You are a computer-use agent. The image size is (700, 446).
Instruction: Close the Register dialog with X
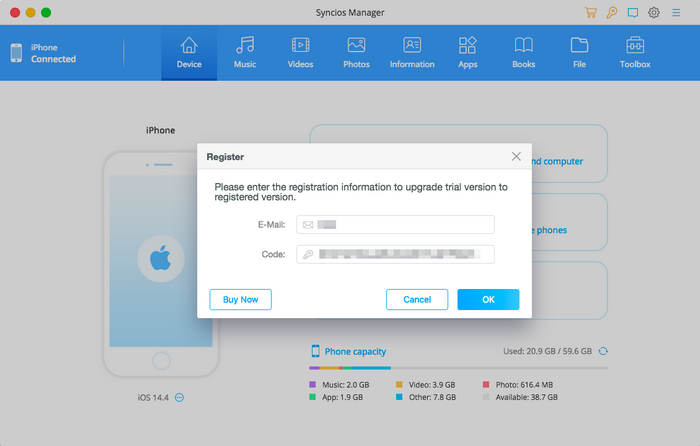pyautogui.click(x=516, y=156)
